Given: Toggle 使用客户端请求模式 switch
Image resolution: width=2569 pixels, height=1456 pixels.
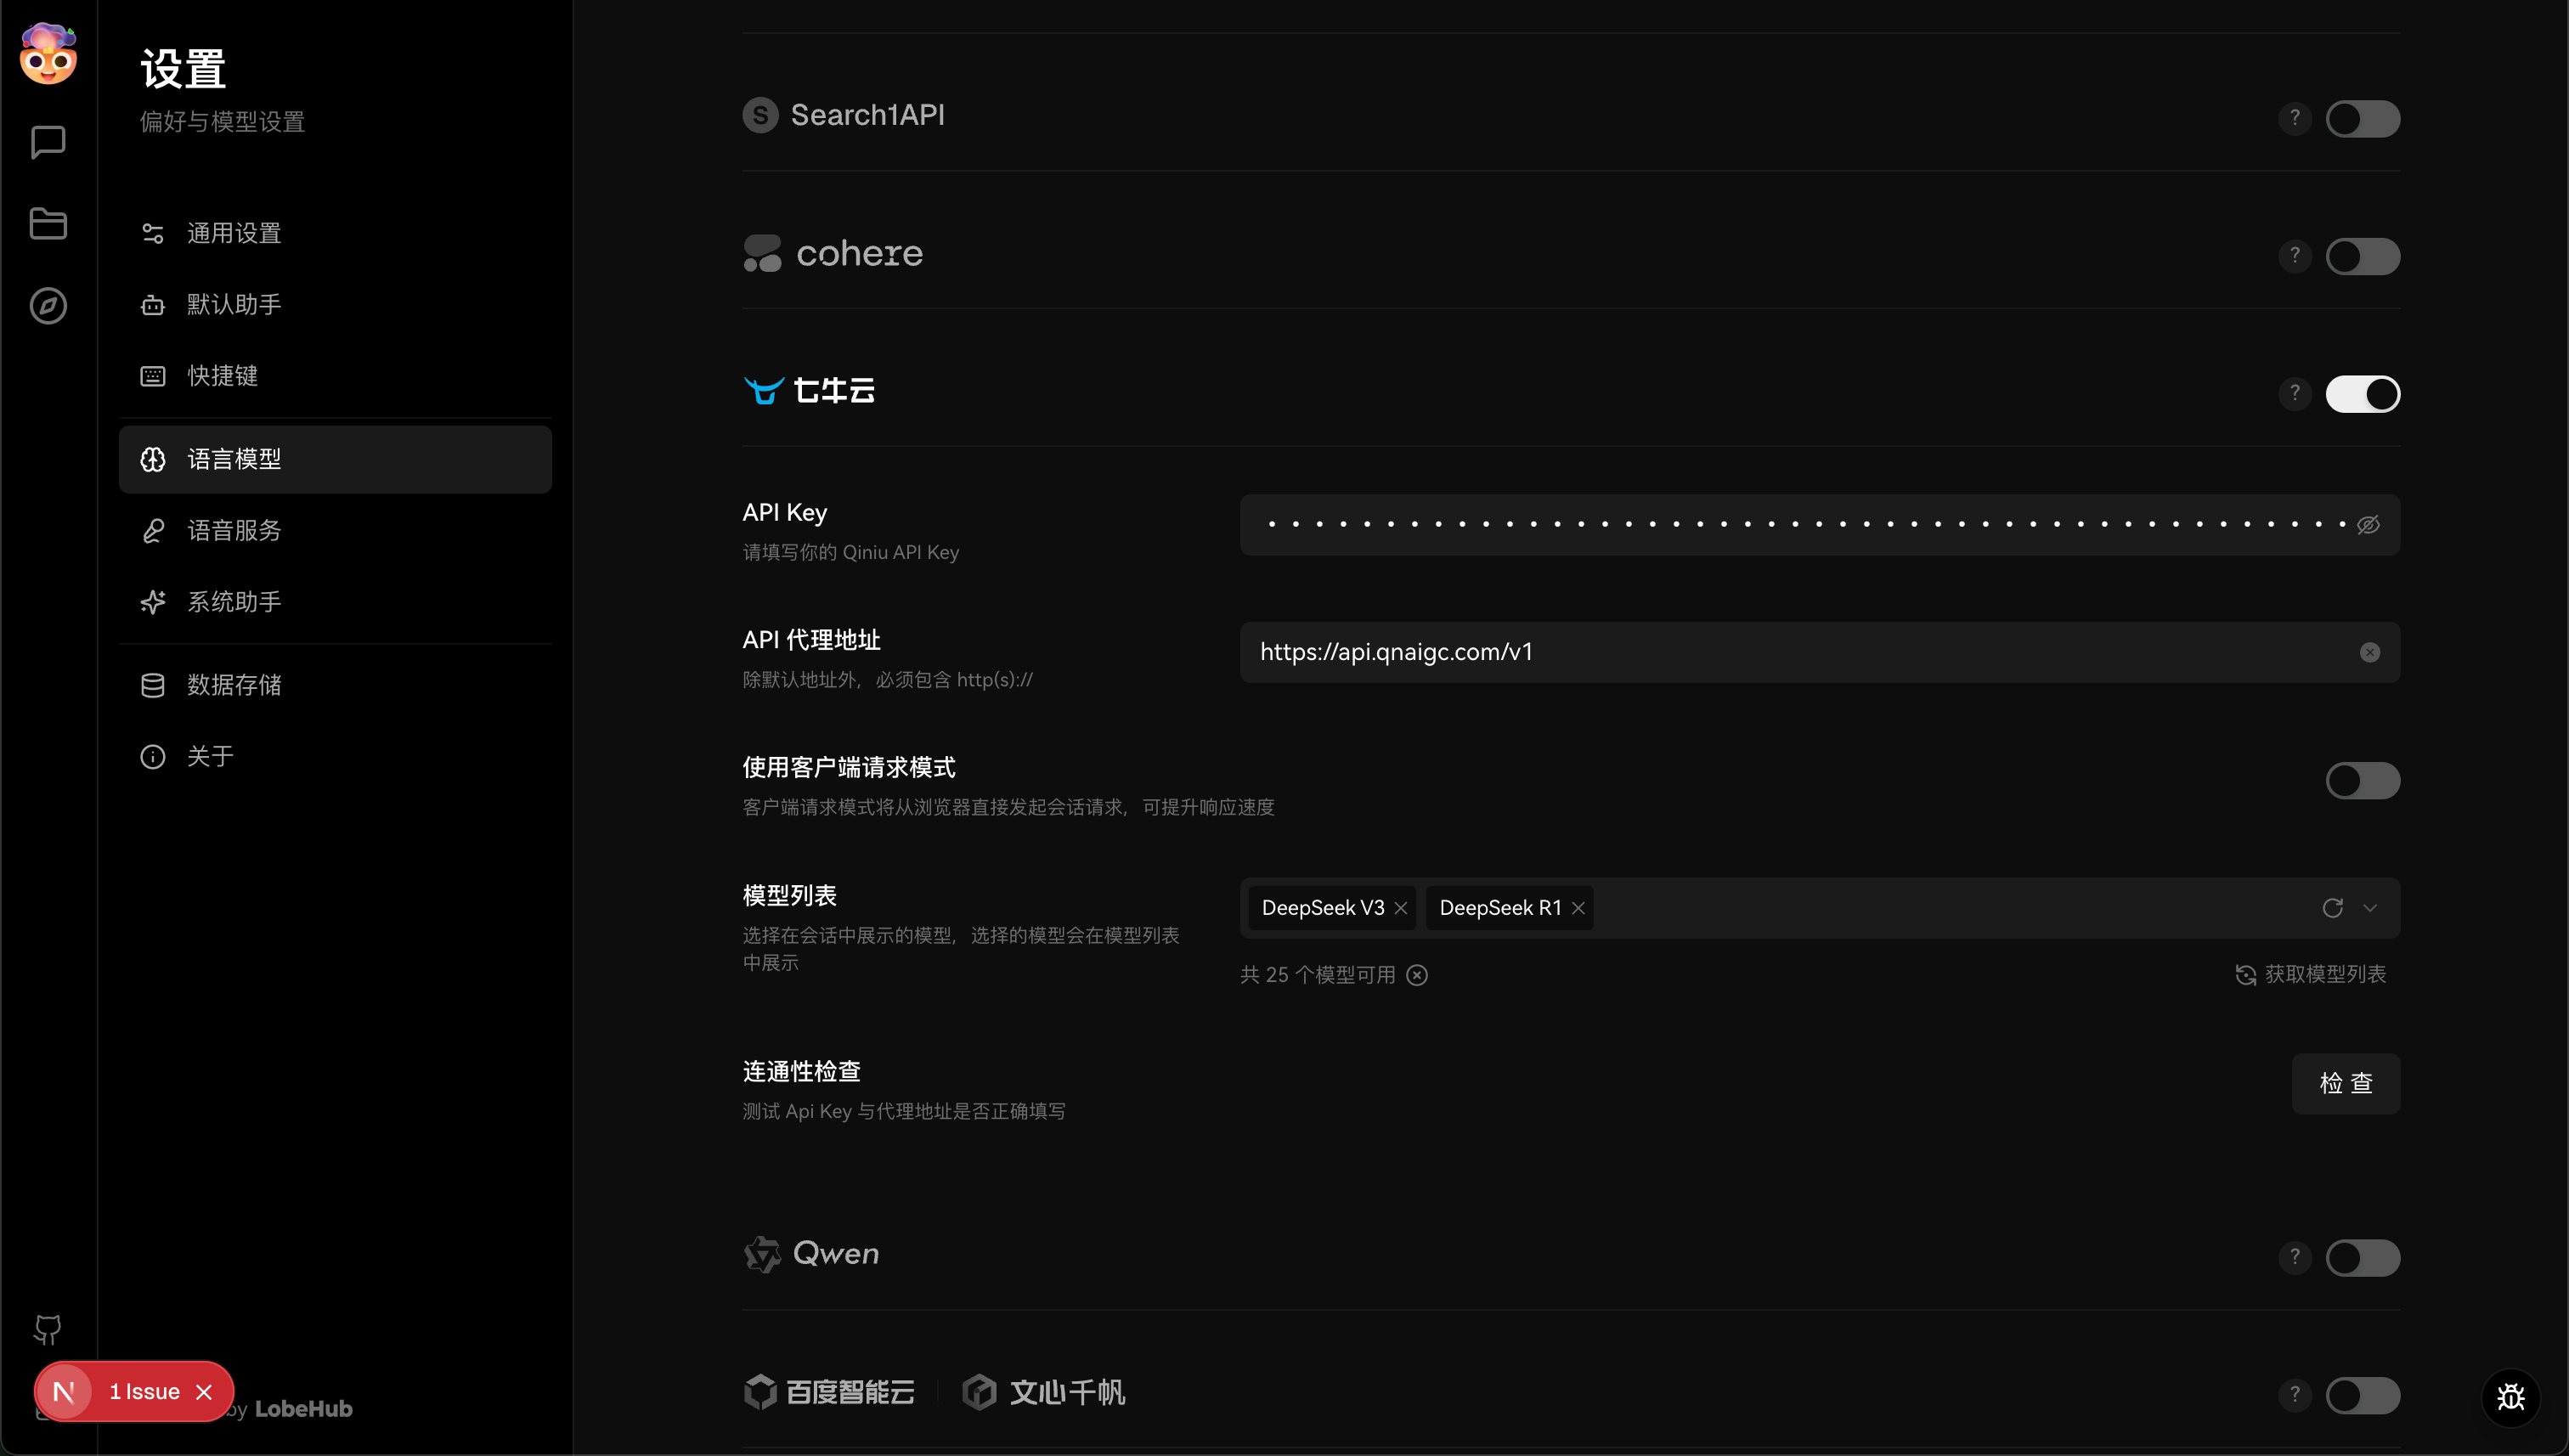Looking at the screenshot, I should point(2362,780).
